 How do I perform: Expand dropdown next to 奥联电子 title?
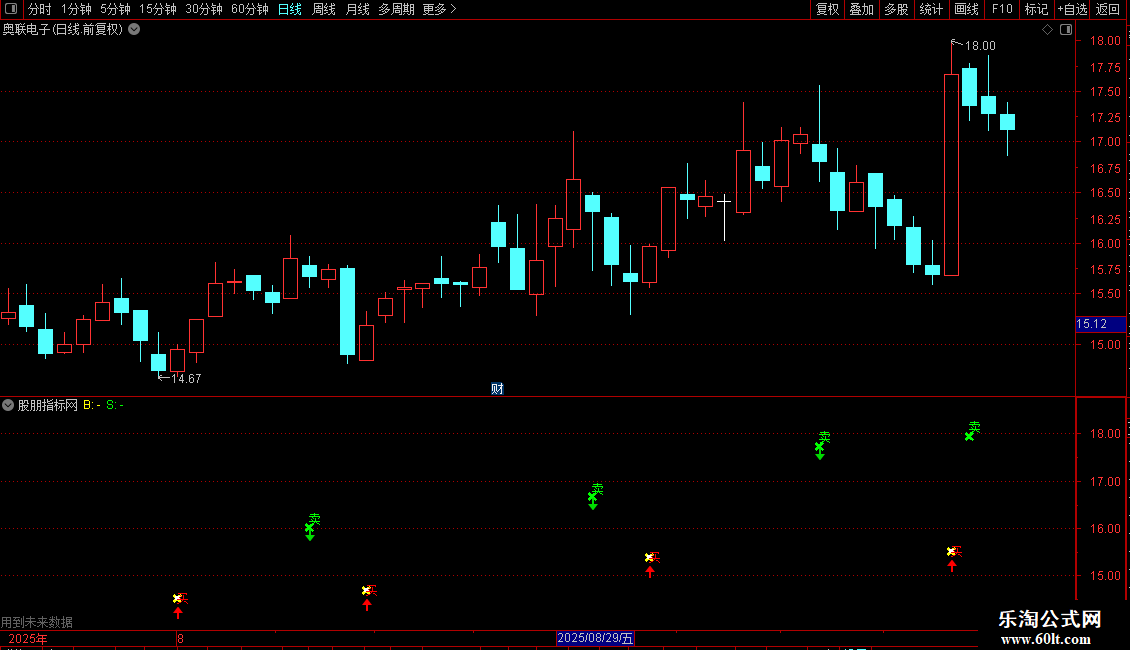[134, 30]
